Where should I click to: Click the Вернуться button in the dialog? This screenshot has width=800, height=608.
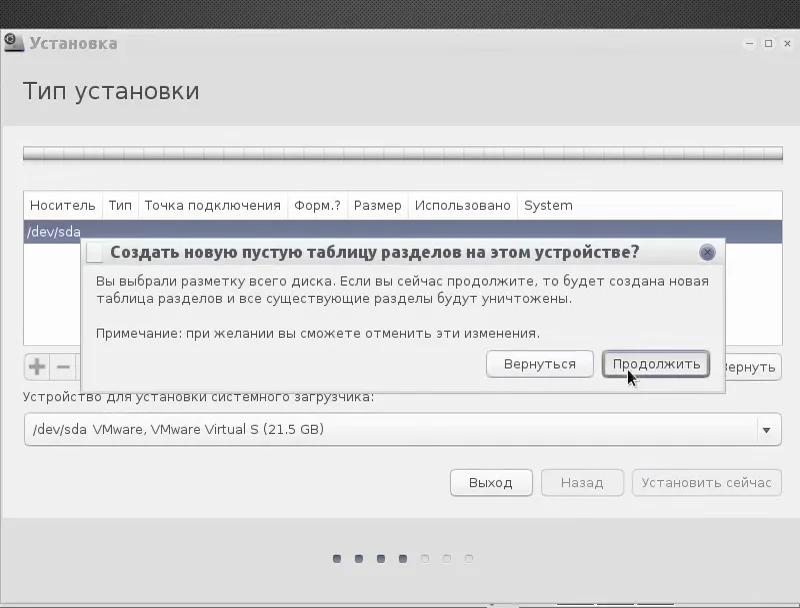click(540, 364)
